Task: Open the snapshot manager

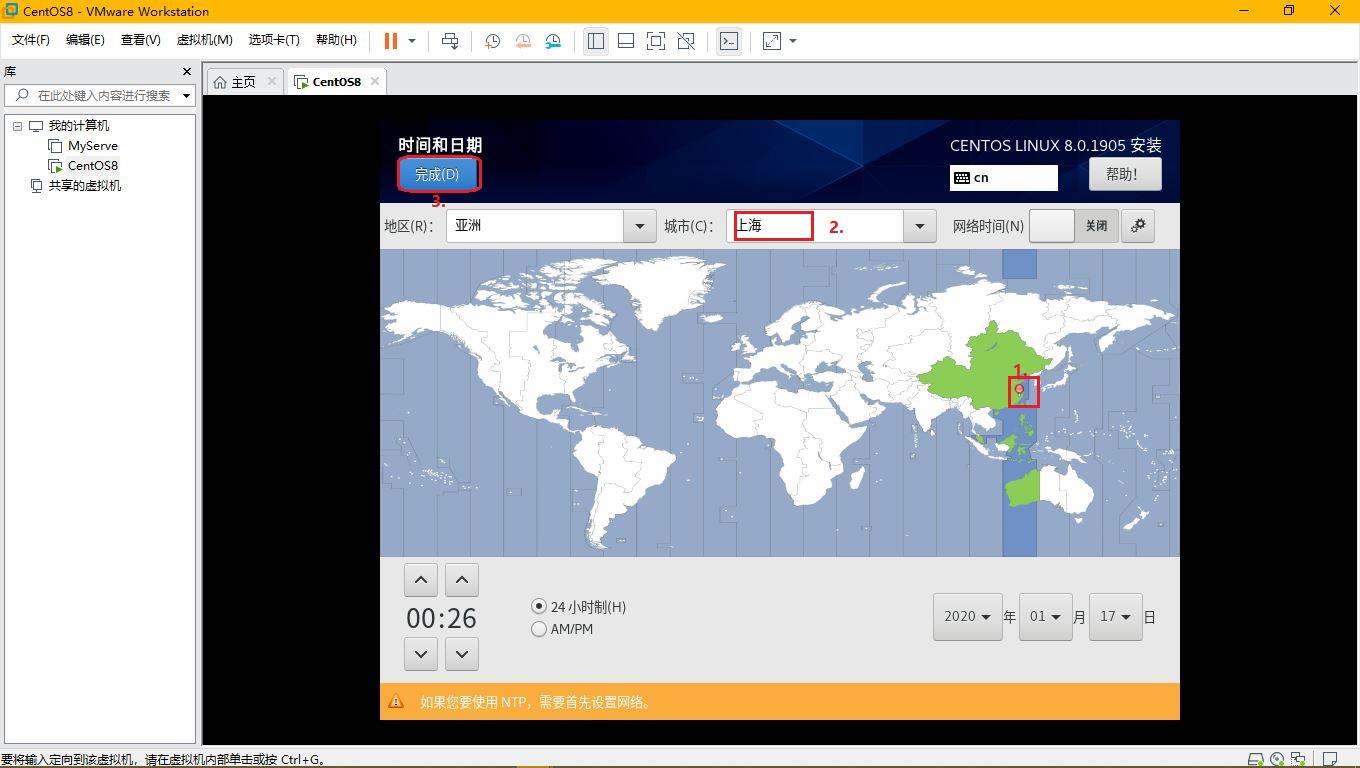Action: pos(553,41)
